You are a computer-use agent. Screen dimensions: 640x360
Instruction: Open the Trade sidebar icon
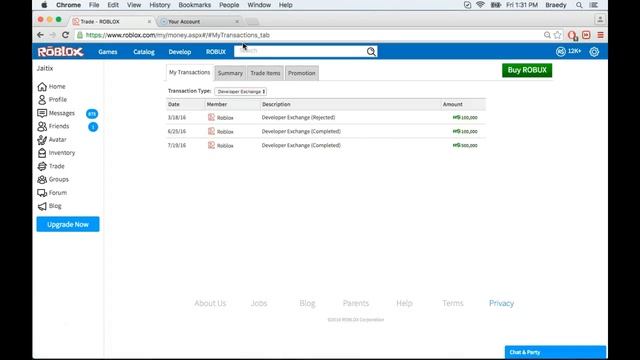click(x=42, y=166)
